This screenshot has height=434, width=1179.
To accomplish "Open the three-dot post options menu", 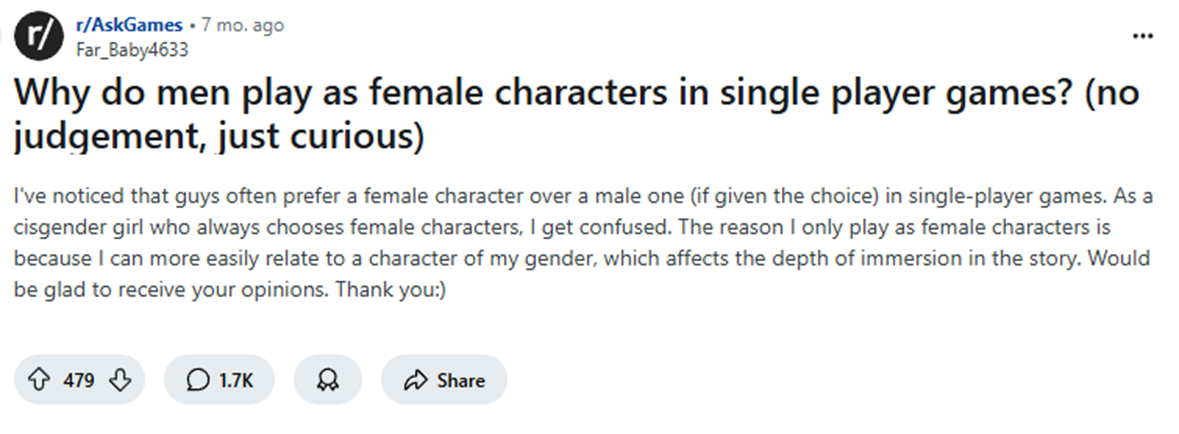I will click(1142, 36).
